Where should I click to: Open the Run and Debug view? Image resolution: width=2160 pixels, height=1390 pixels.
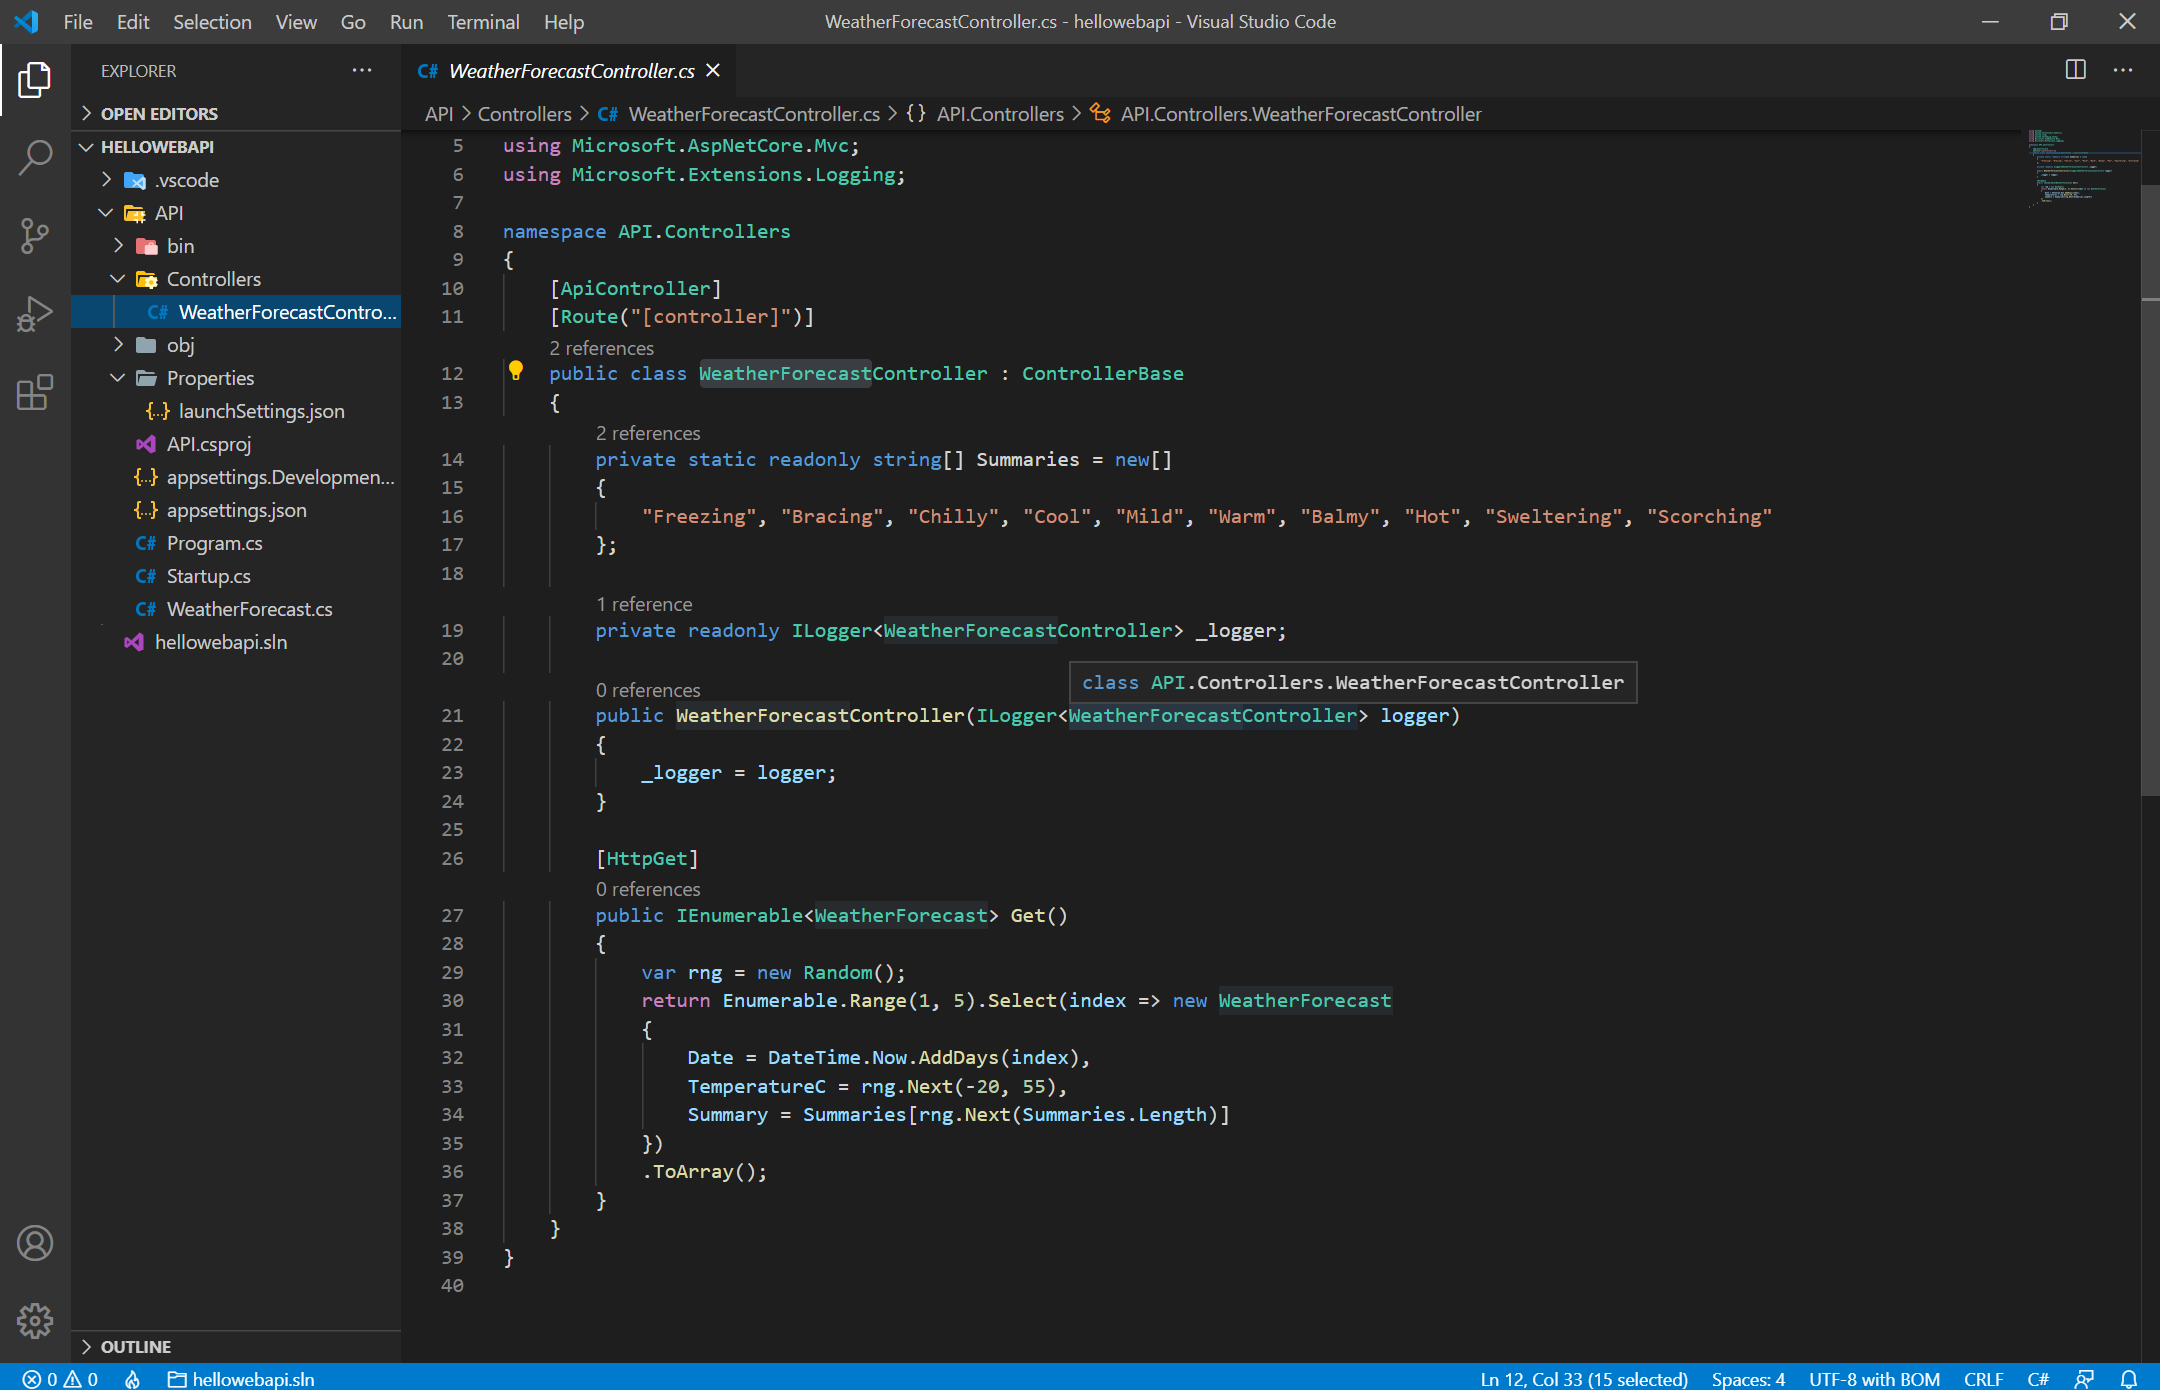35,314
